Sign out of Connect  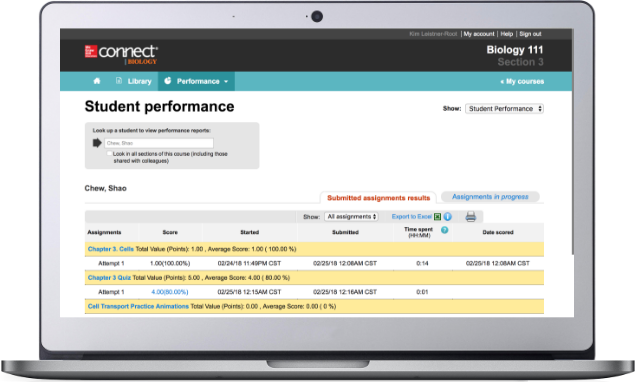click(530, 34)
